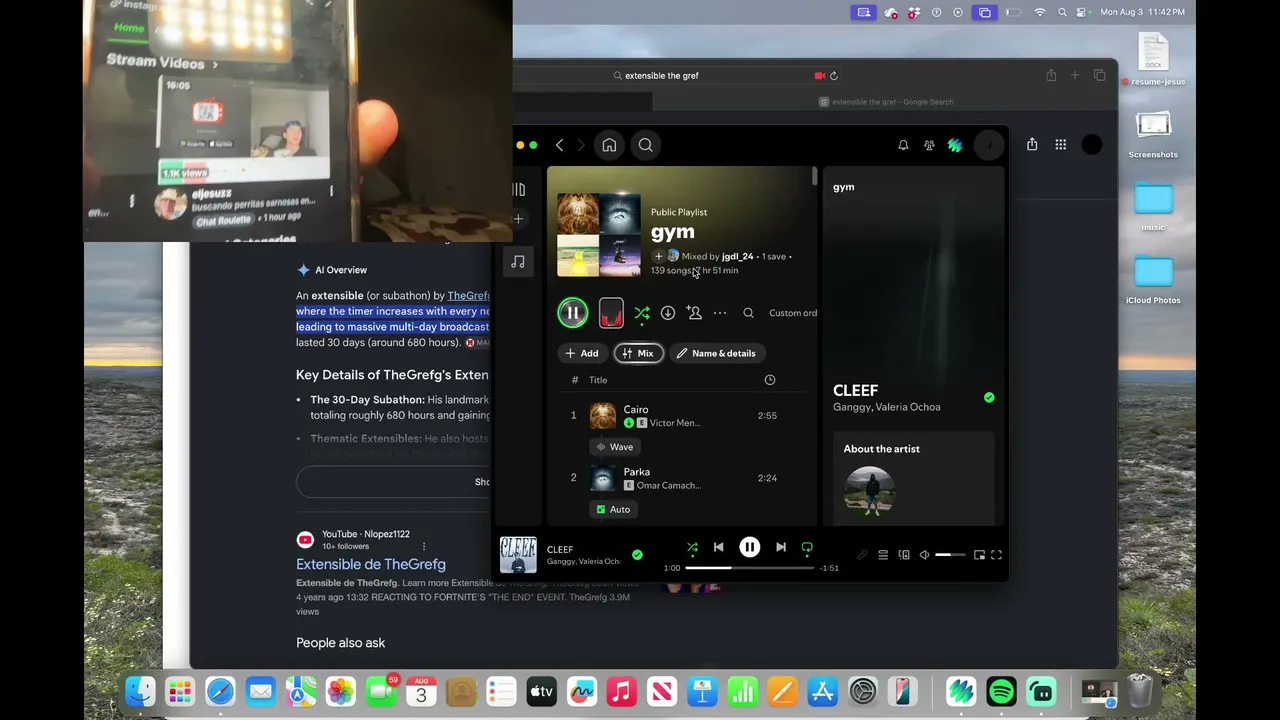Image resolution: width=1280 pixels, height=720 pixels.
Task: Open Extensible de TheGrefg YouTube result
Action: click(x=371, y=564)
